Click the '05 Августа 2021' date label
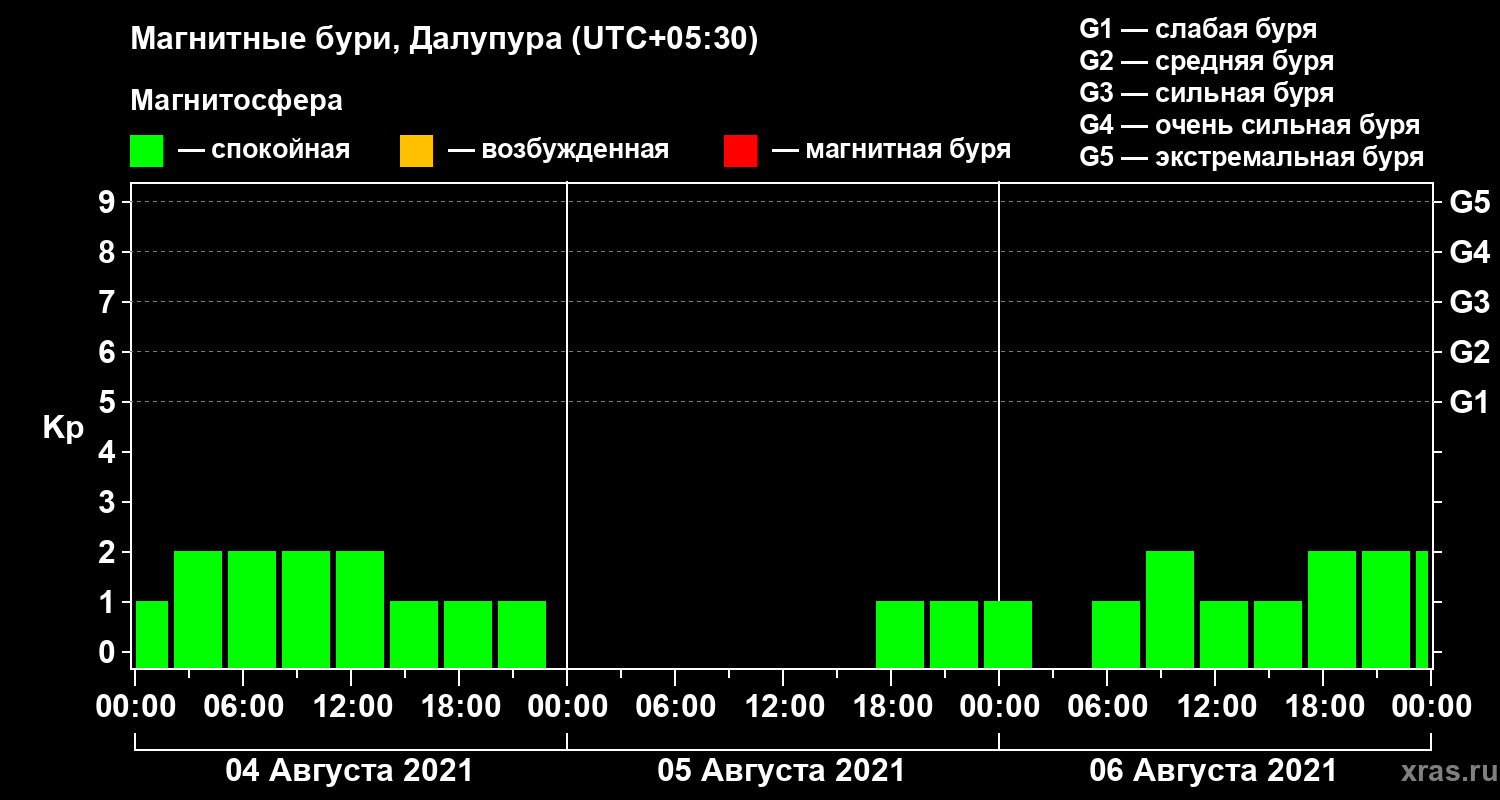Image resolution: width=1500 pixels, height=800 pixels. coord(782,771)
